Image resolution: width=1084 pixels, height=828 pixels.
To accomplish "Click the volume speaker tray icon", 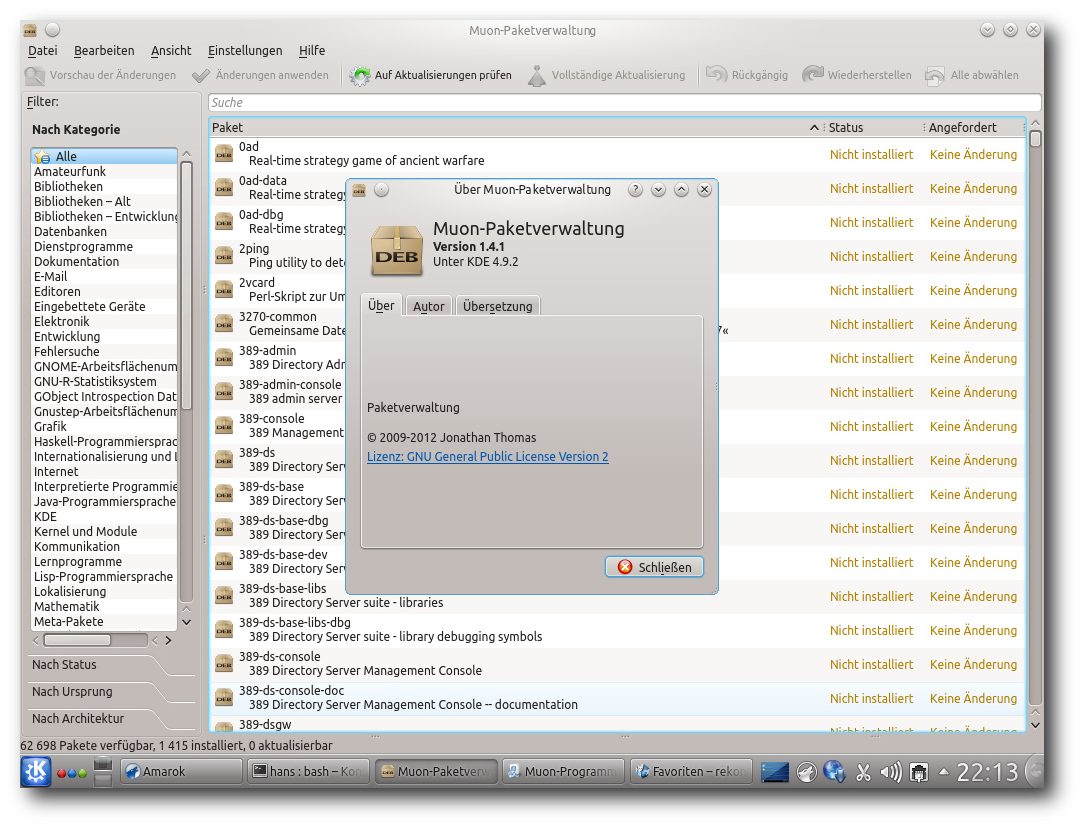I will (890, 771).
